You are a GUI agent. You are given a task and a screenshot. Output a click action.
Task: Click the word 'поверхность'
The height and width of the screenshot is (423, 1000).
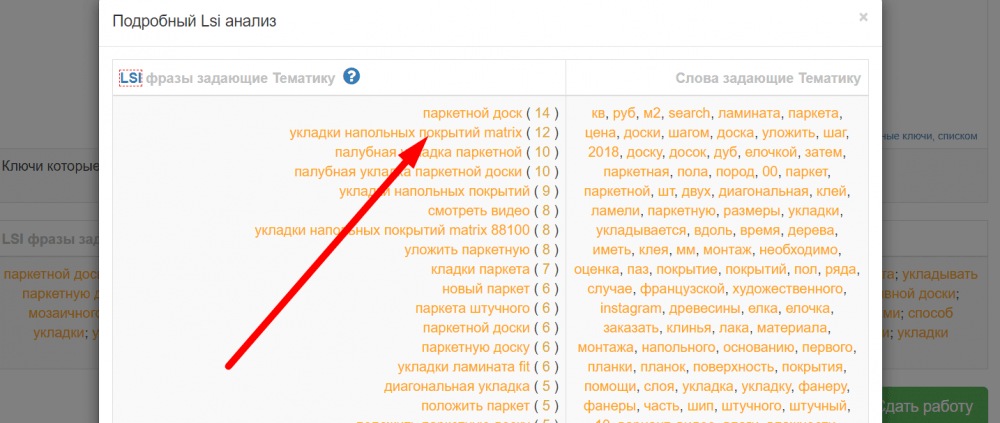click(735, 367)
